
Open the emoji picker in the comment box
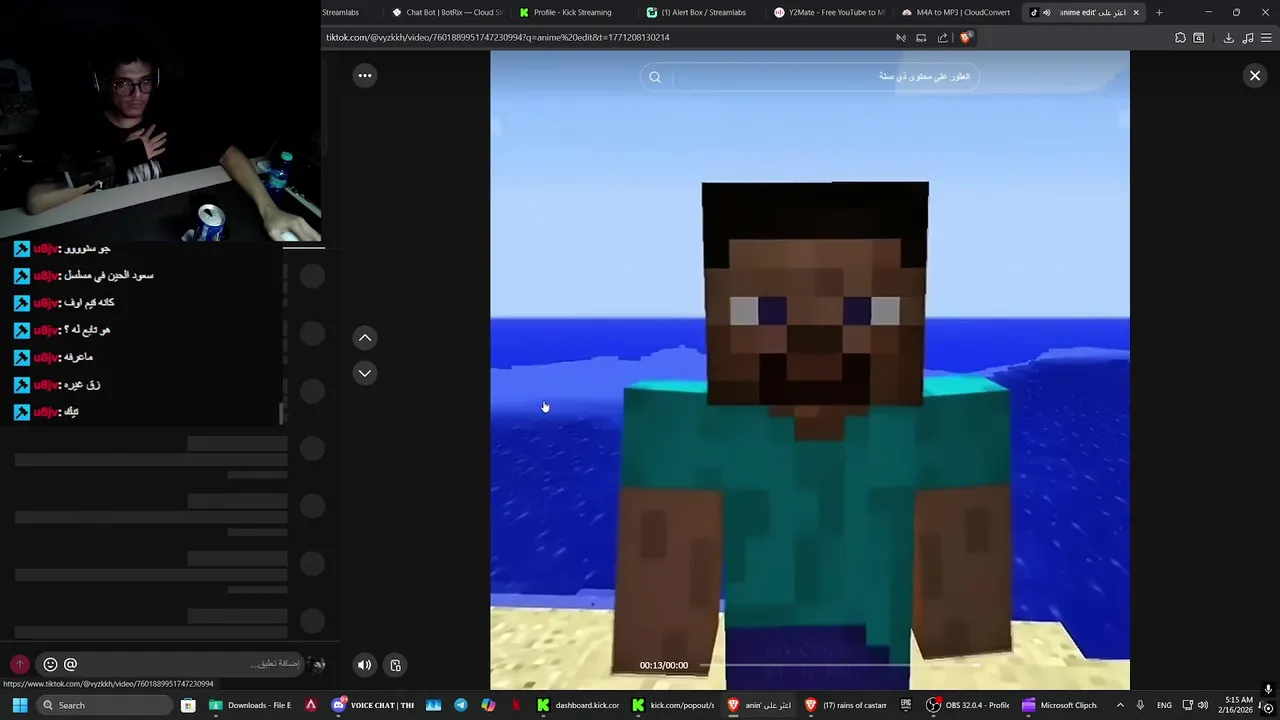point(51,664)
